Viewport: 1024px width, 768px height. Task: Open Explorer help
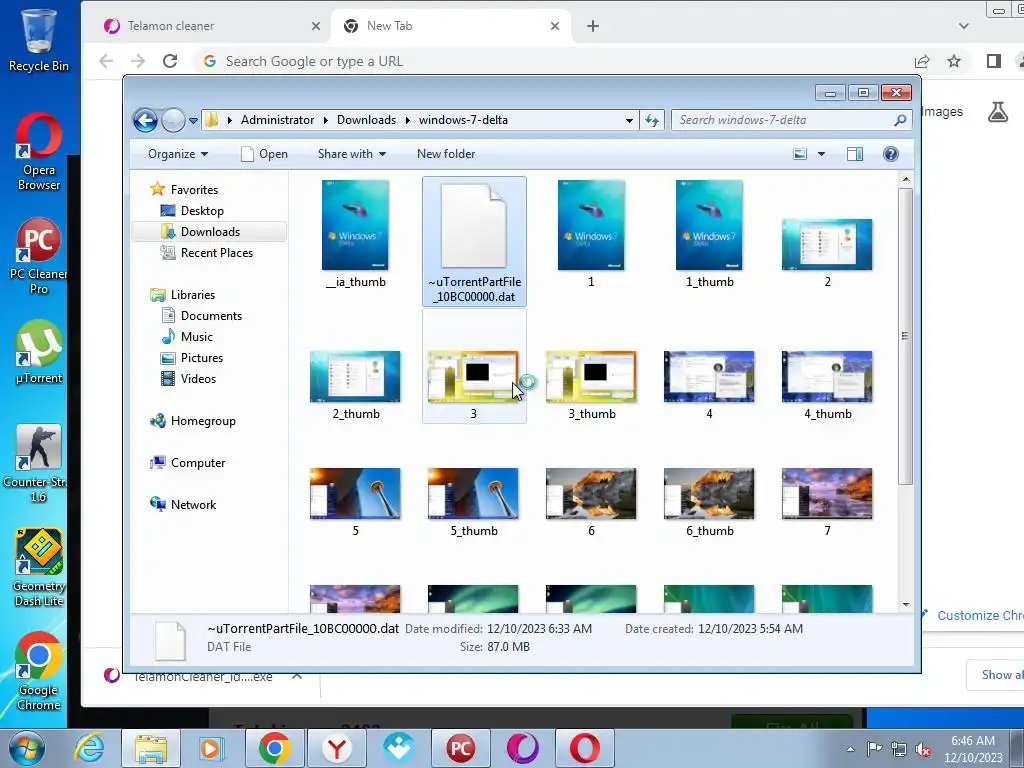click(890, 154)
